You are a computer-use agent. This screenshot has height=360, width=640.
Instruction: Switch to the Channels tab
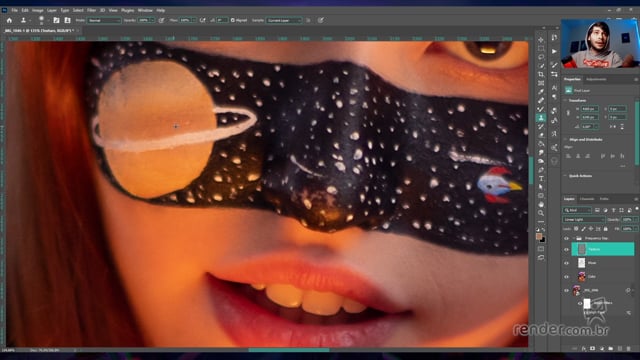587,199
